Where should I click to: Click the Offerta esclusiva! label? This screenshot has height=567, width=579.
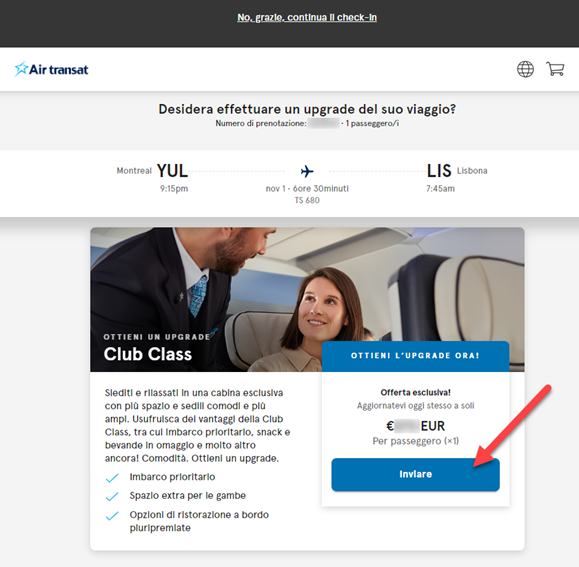tap(415, 392)
